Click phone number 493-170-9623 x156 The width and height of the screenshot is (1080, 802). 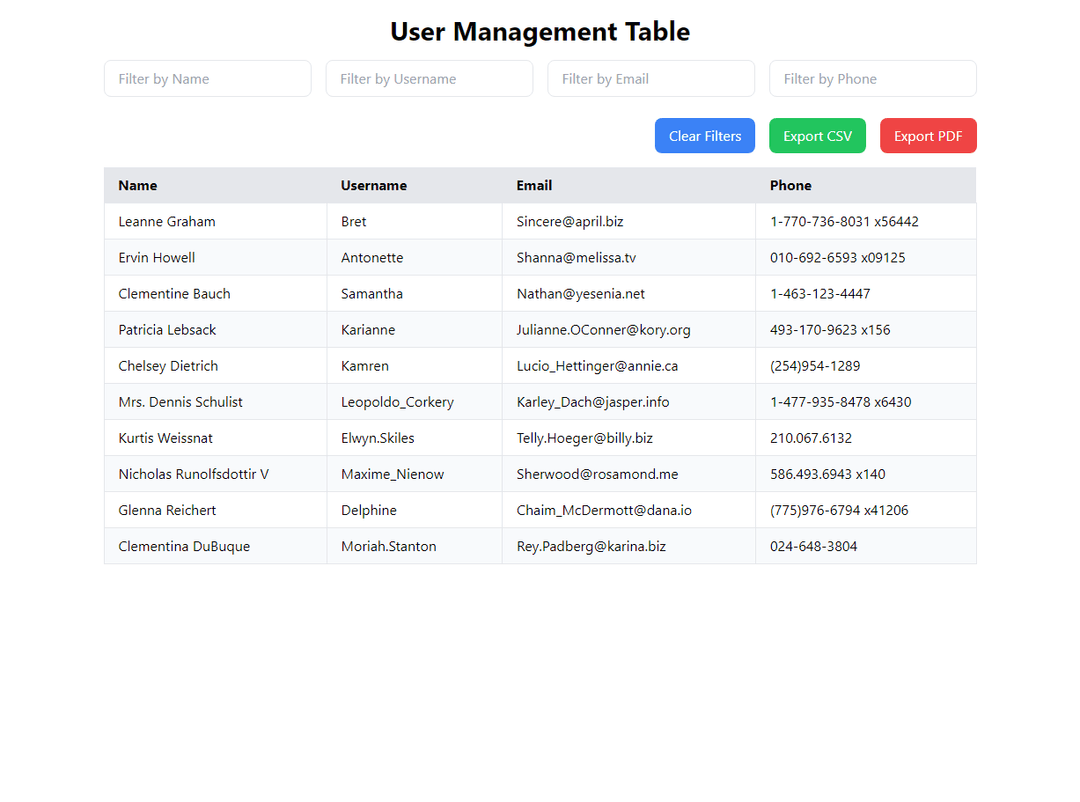point(830,330)
